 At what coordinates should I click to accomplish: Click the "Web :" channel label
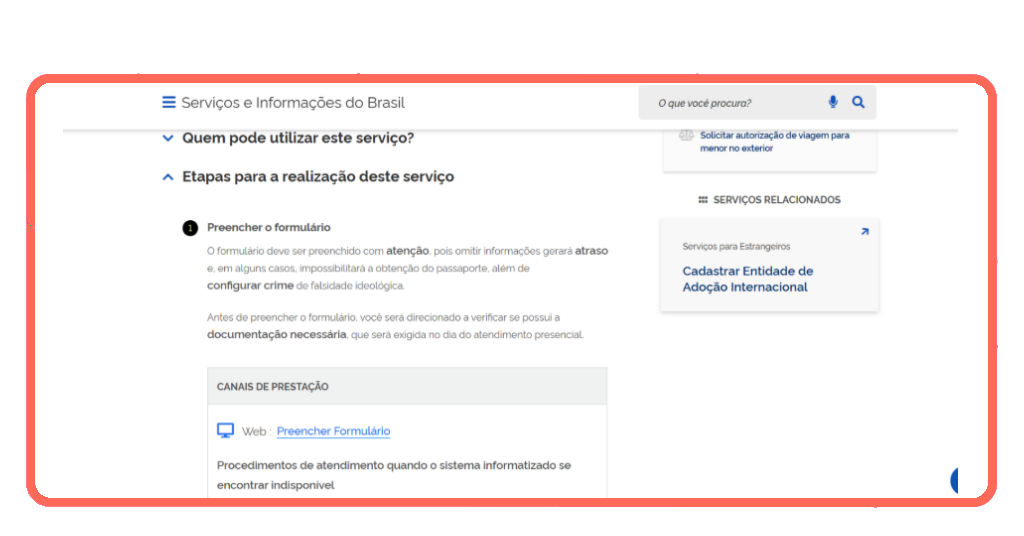click(256, 431)
